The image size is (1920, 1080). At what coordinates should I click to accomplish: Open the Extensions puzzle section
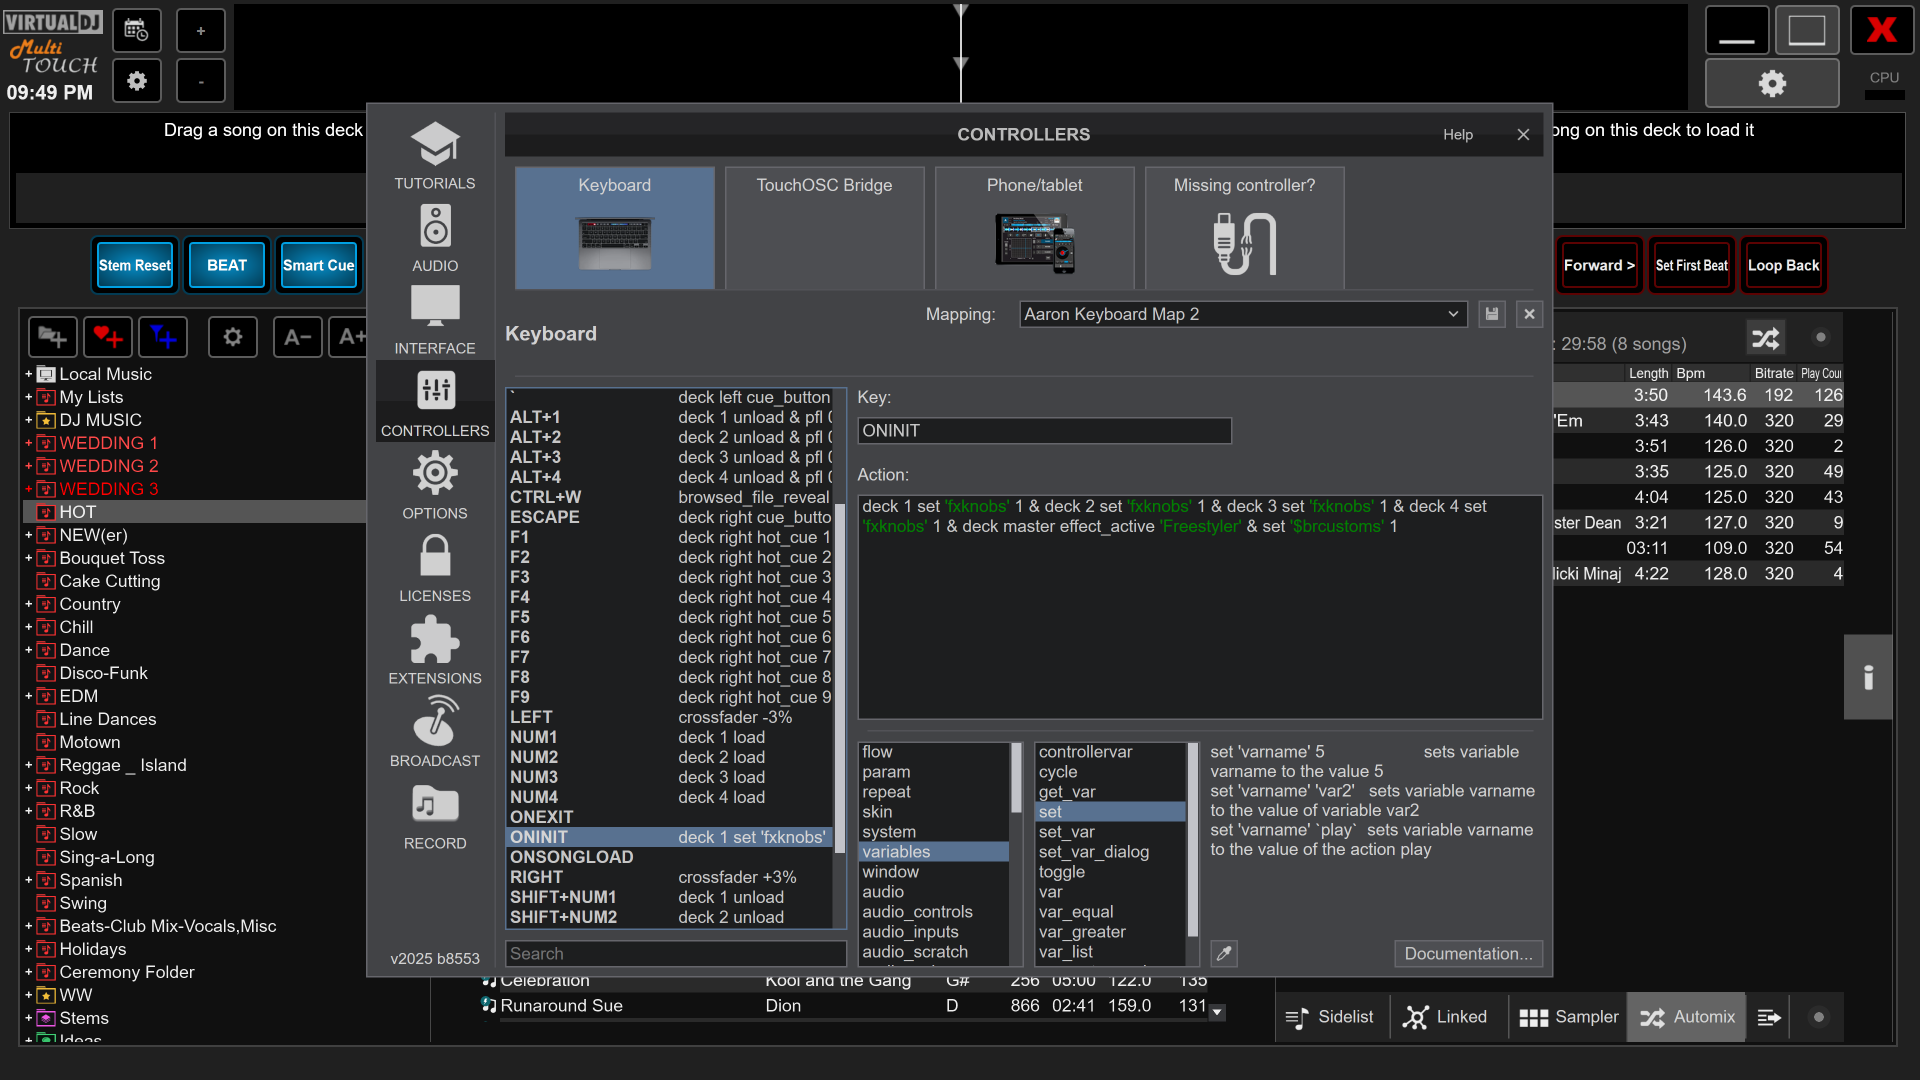(434, 650)
